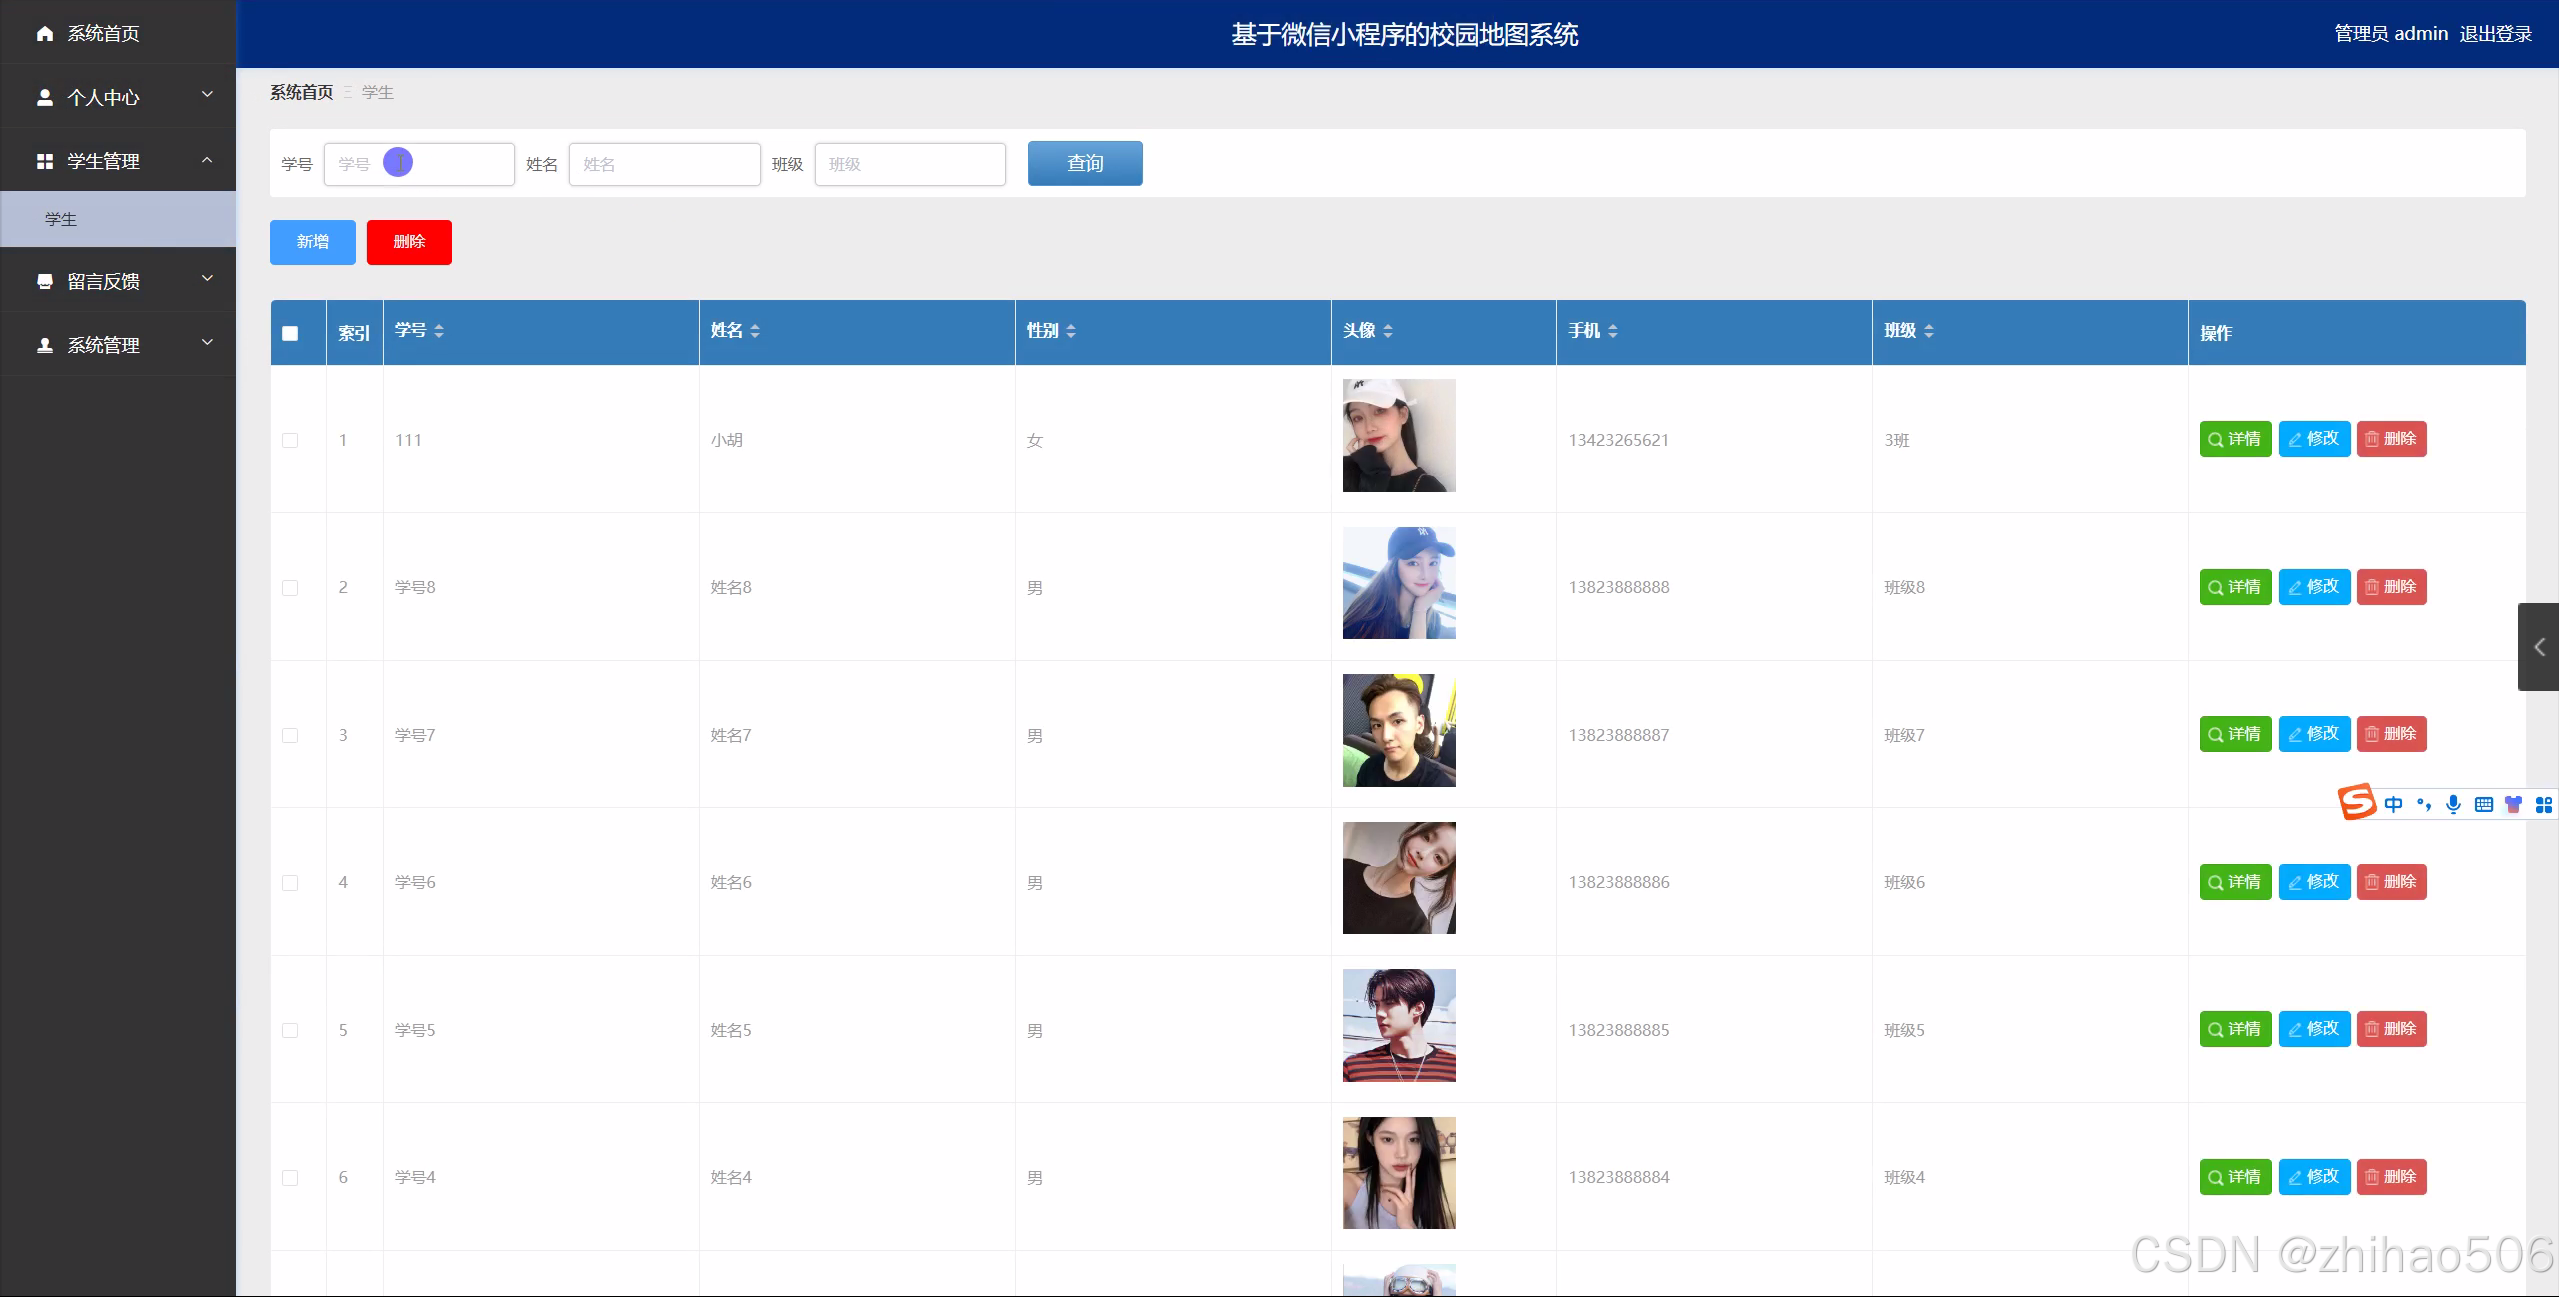The width and height of the screenshot is (2559, 1297).
Task: Click the Sogou input method S logo
Action: [2356, 802]
